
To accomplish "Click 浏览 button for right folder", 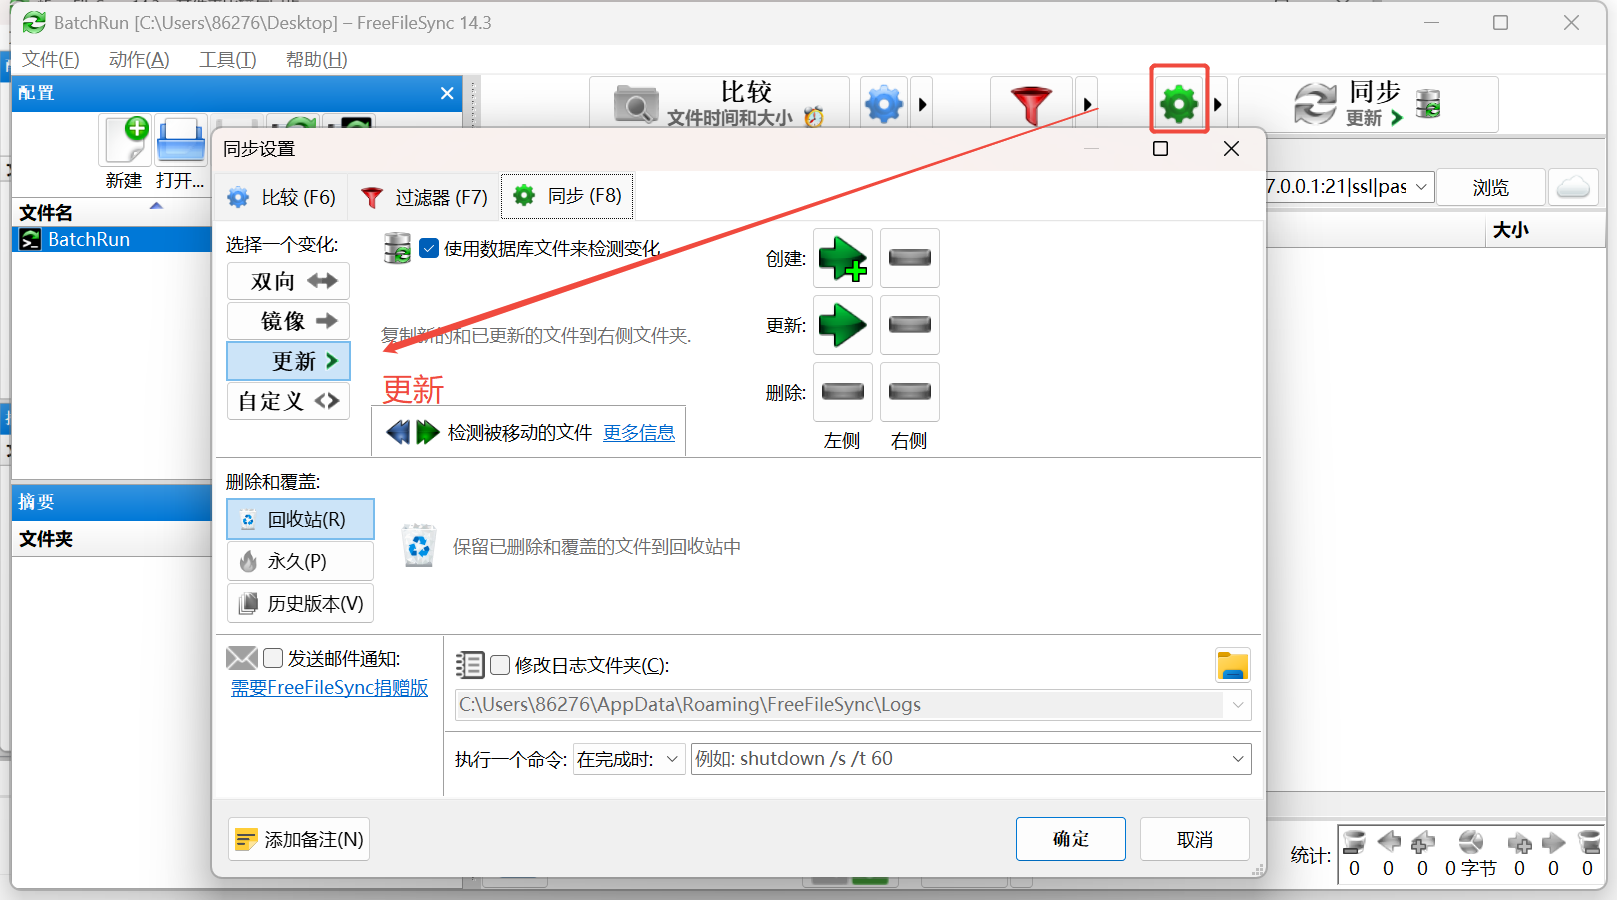I will tap(1490, 187).
